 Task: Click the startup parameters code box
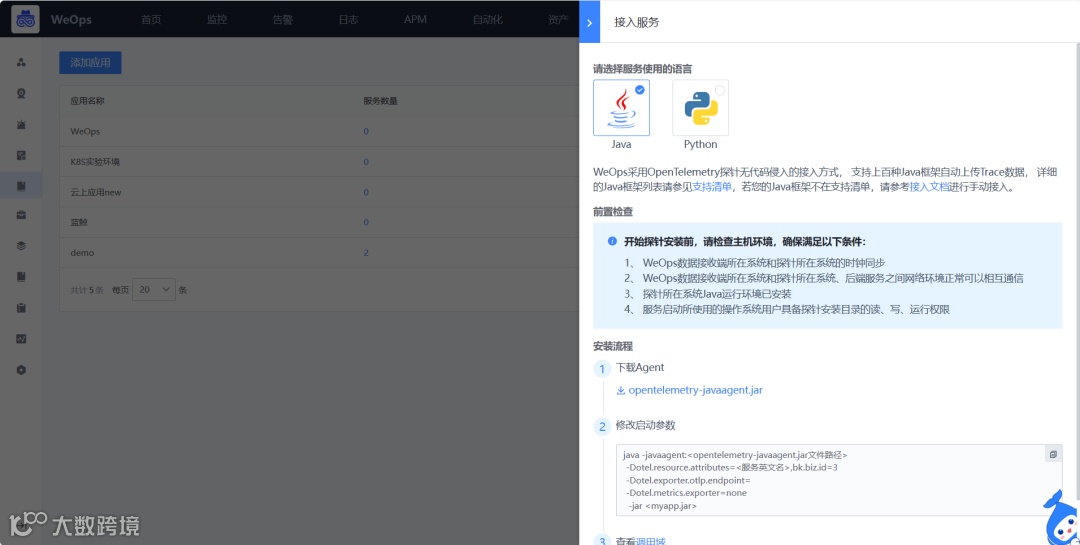pos(839,480)
